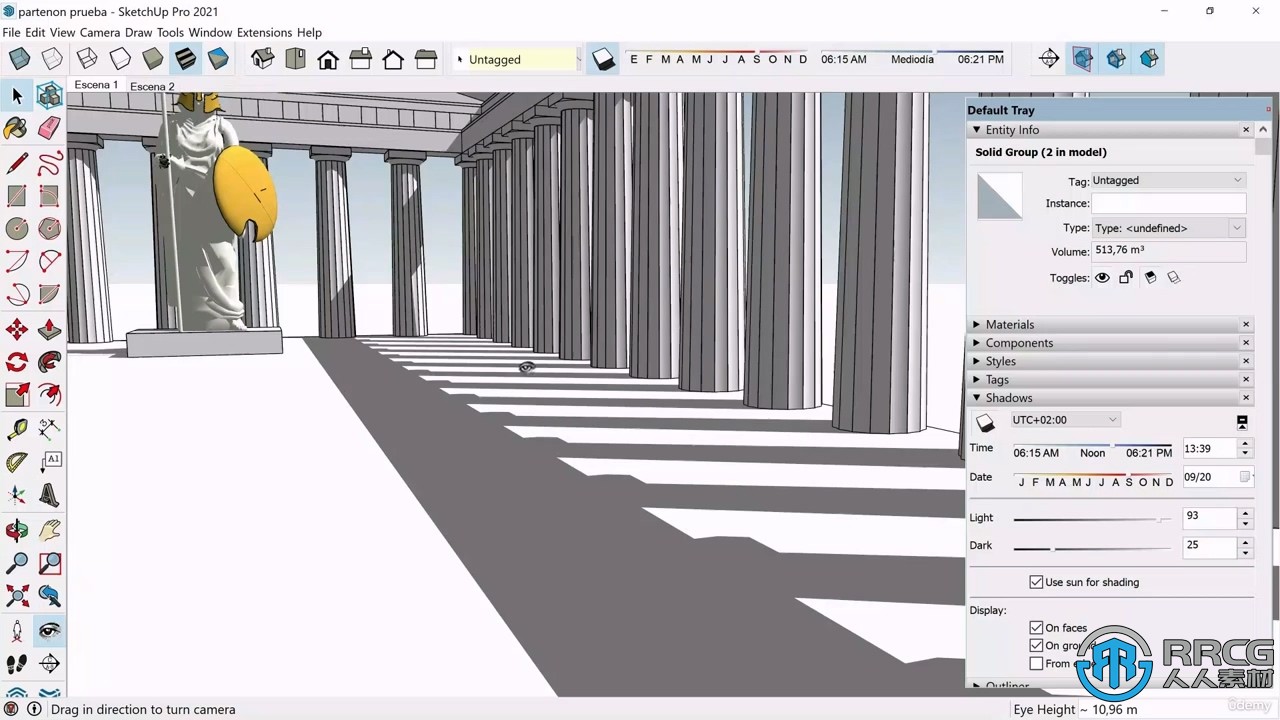Image resolution: width=1280 pixels, height=720 pixels.
Task: Select the Line pencil tool
Action: pyautogui.click(x=17, y=163)
